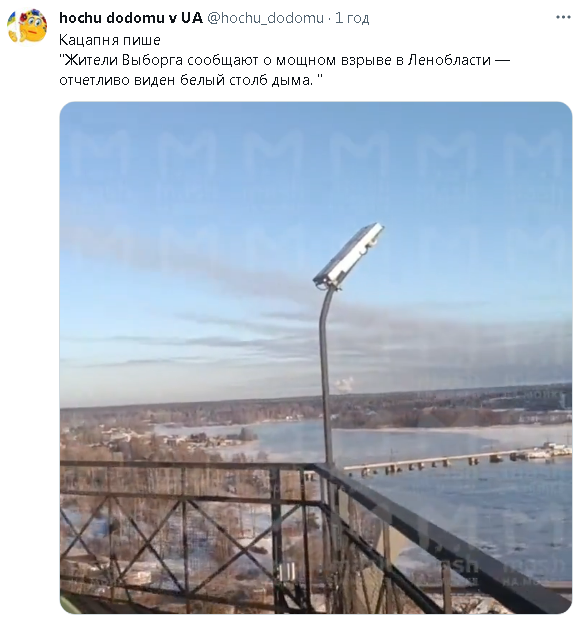The height and width of the screenshot is (618, 588).
Task: Click the white smoke column on the horizon
Action: (x=344, y=385)
